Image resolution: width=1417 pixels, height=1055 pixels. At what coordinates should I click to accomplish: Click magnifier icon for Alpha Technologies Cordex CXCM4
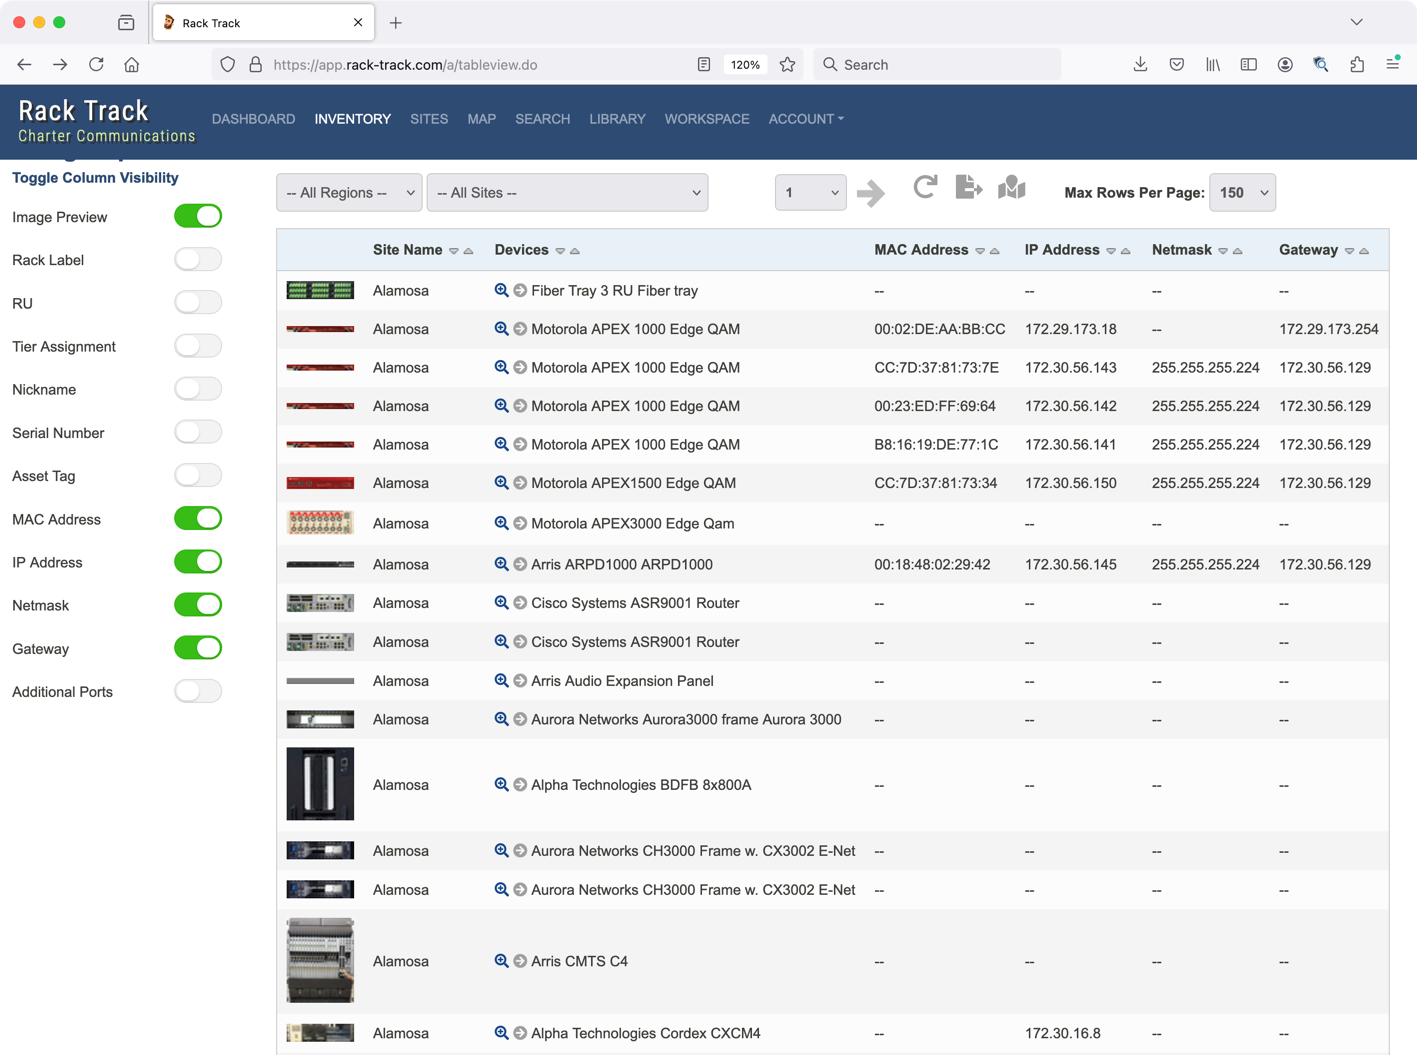click(x=501, y=1033)
